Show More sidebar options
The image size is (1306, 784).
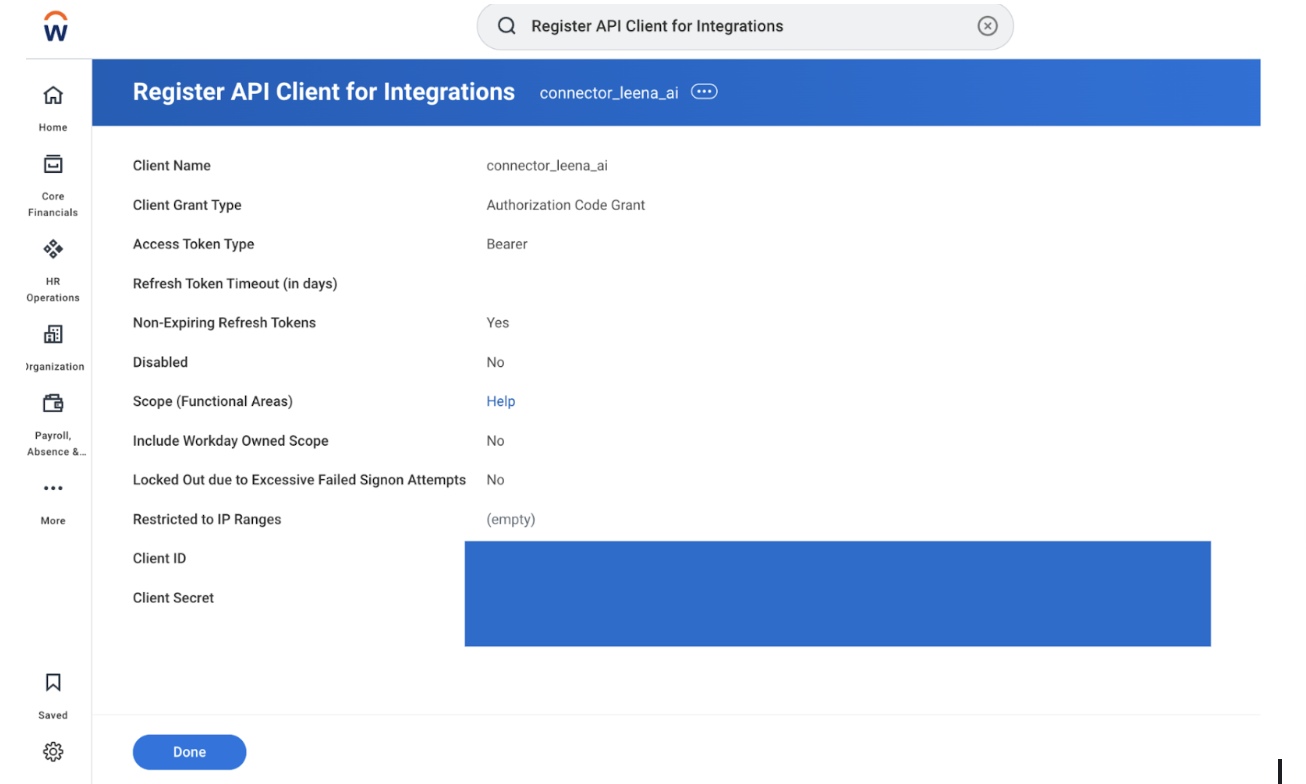(53, 503)
